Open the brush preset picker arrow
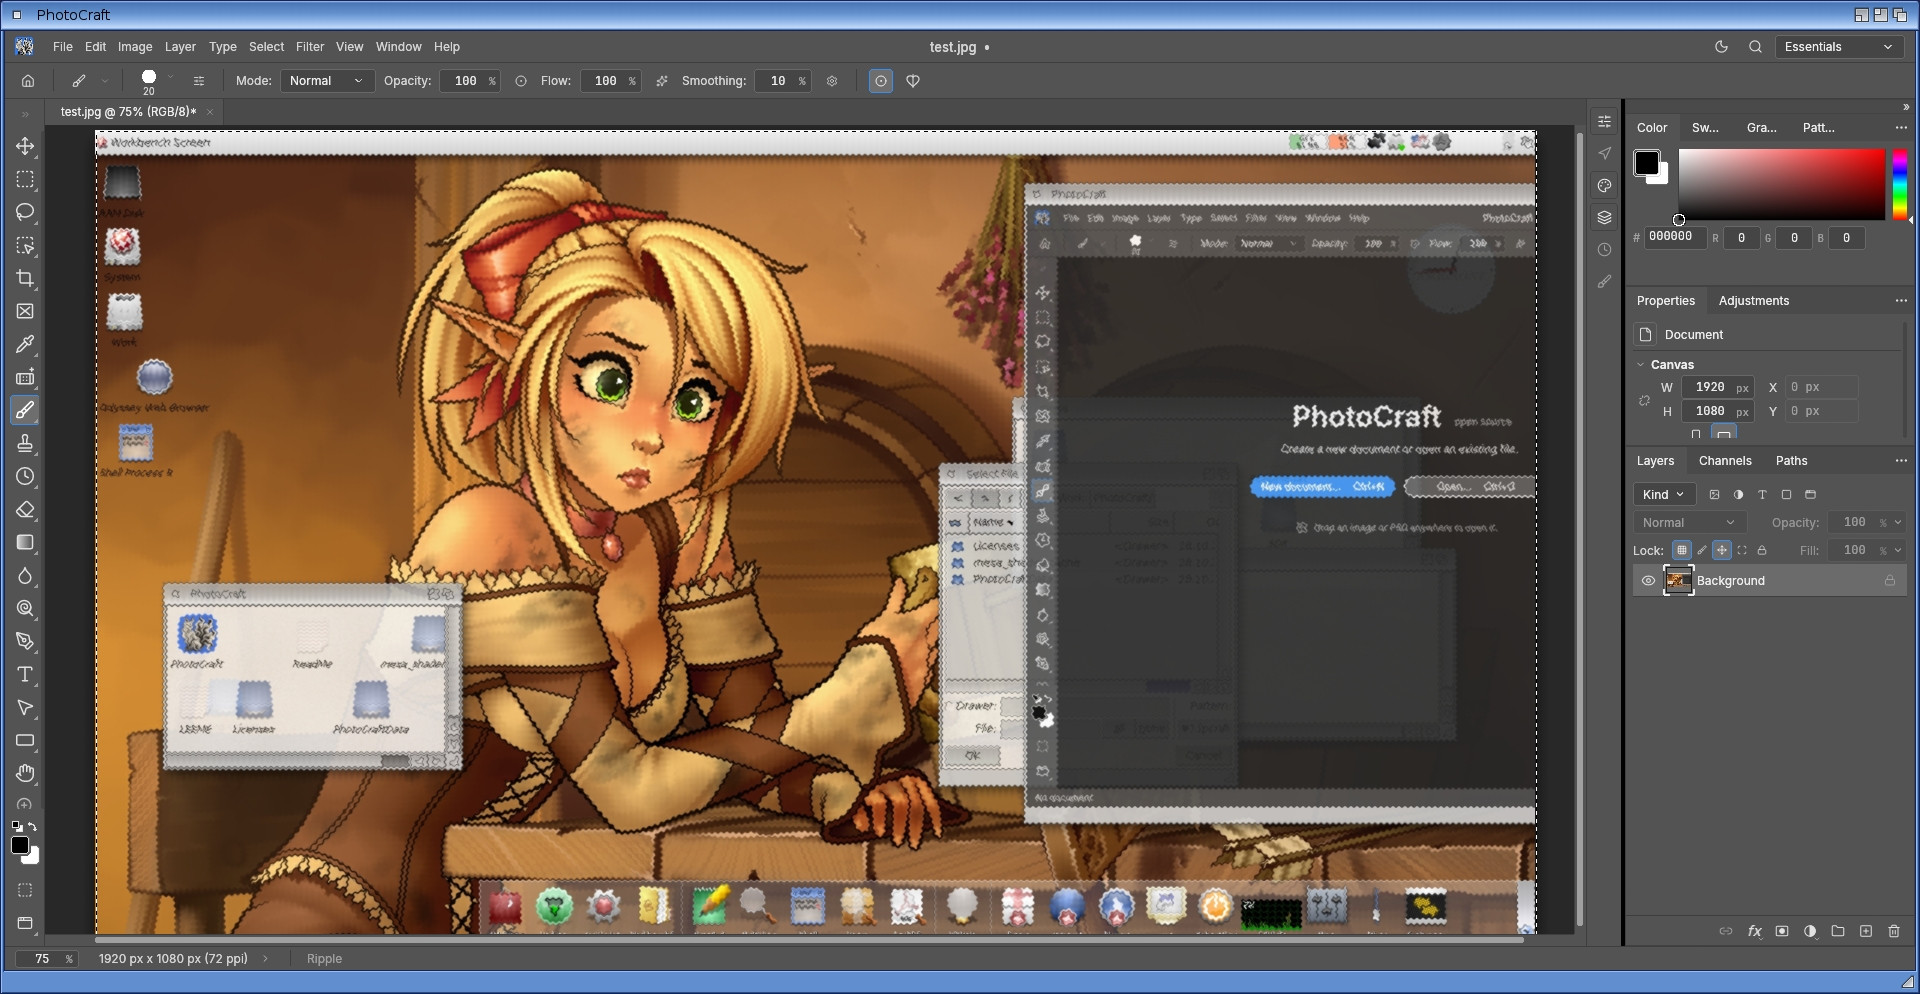The height and width of the screenshot is (994, 1920). pos(171,77)
